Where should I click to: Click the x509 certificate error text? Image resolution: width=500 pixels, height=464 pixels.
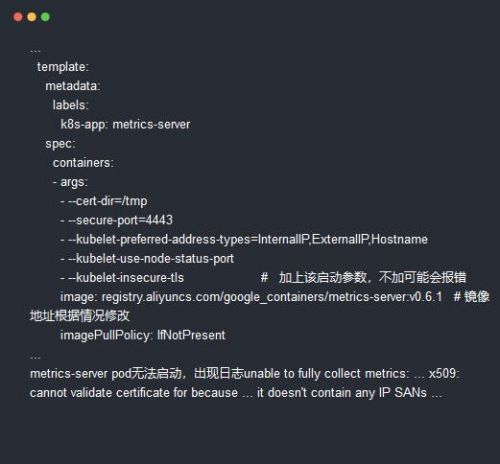coord(245,383)
